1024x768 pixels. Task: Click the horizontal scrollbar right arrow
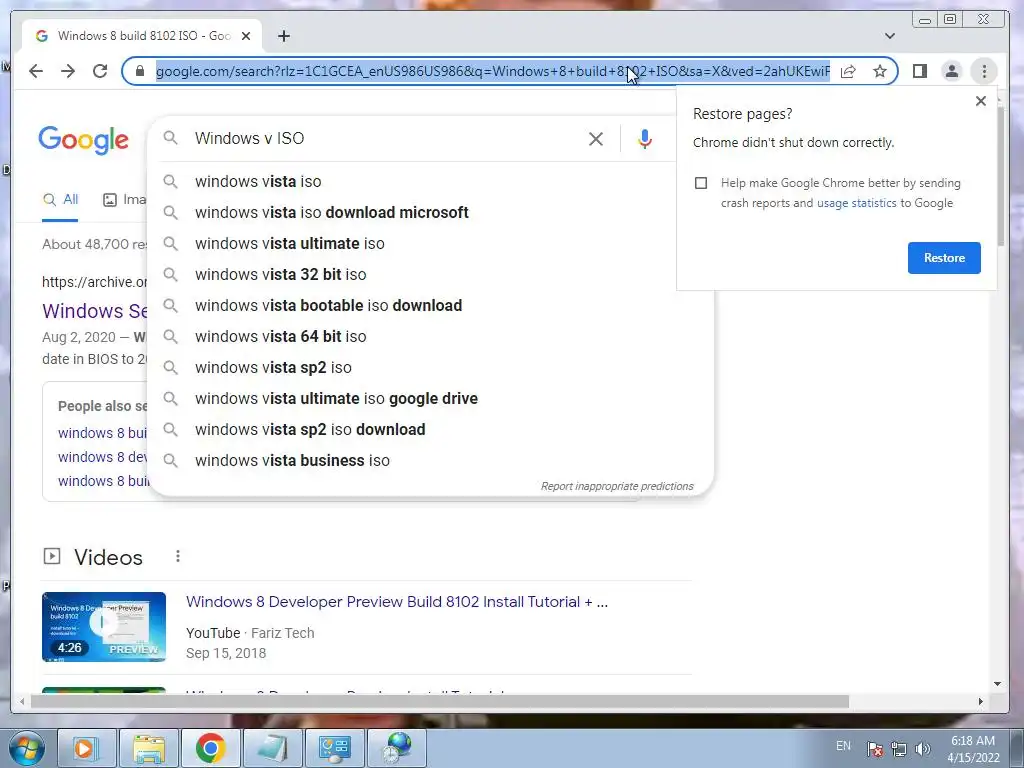[980, 701]
